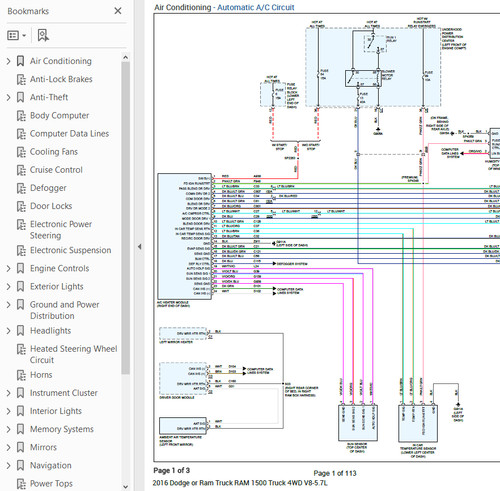Click the Engine Controls bookmark icon
The width and height of the screenshot is (500, 491).
21,268
